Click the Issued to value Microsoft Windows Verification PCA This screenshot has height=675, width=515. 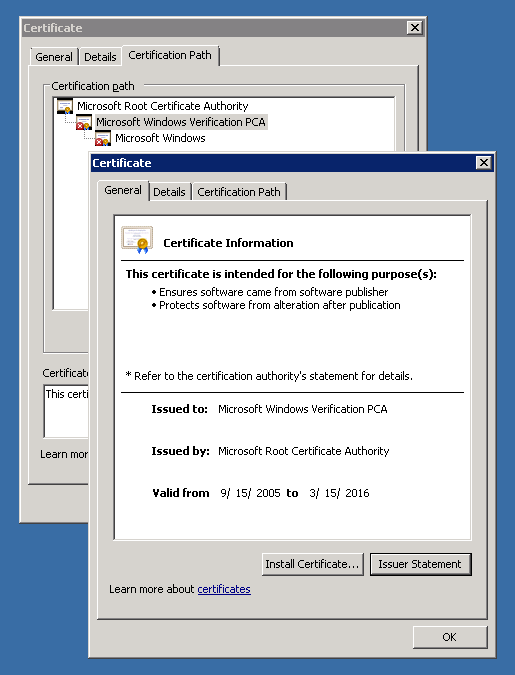pos(303,409)
